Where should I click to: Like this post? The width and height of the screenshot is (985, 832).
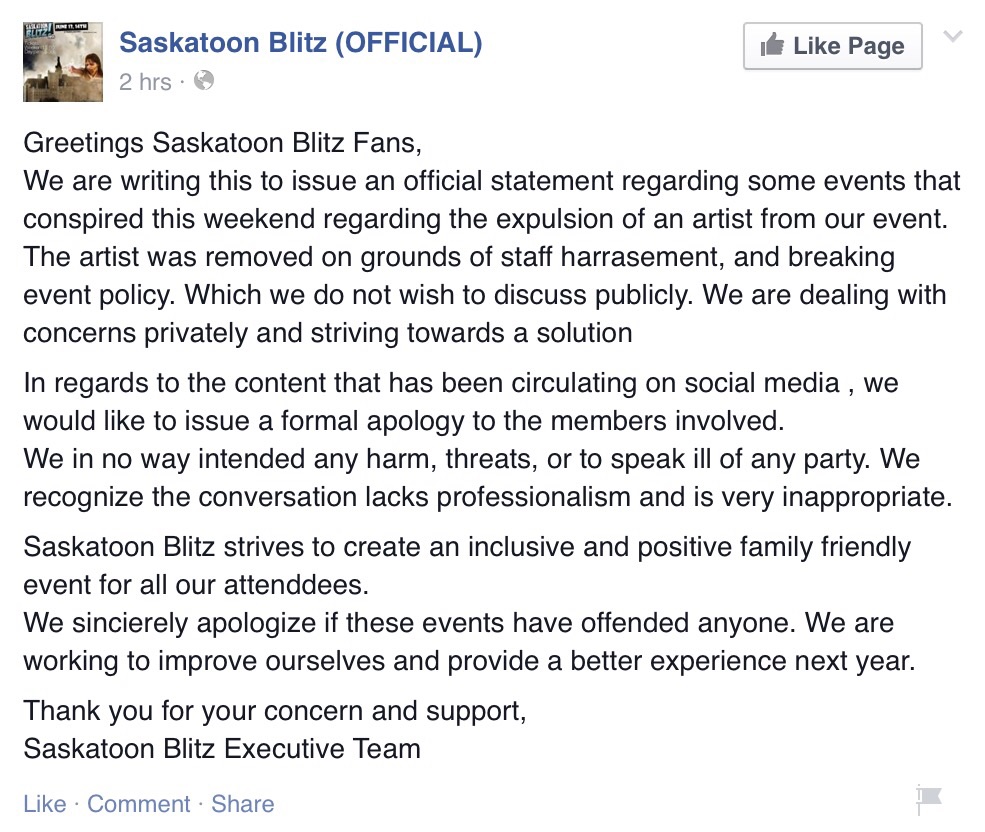coord(45,804)
